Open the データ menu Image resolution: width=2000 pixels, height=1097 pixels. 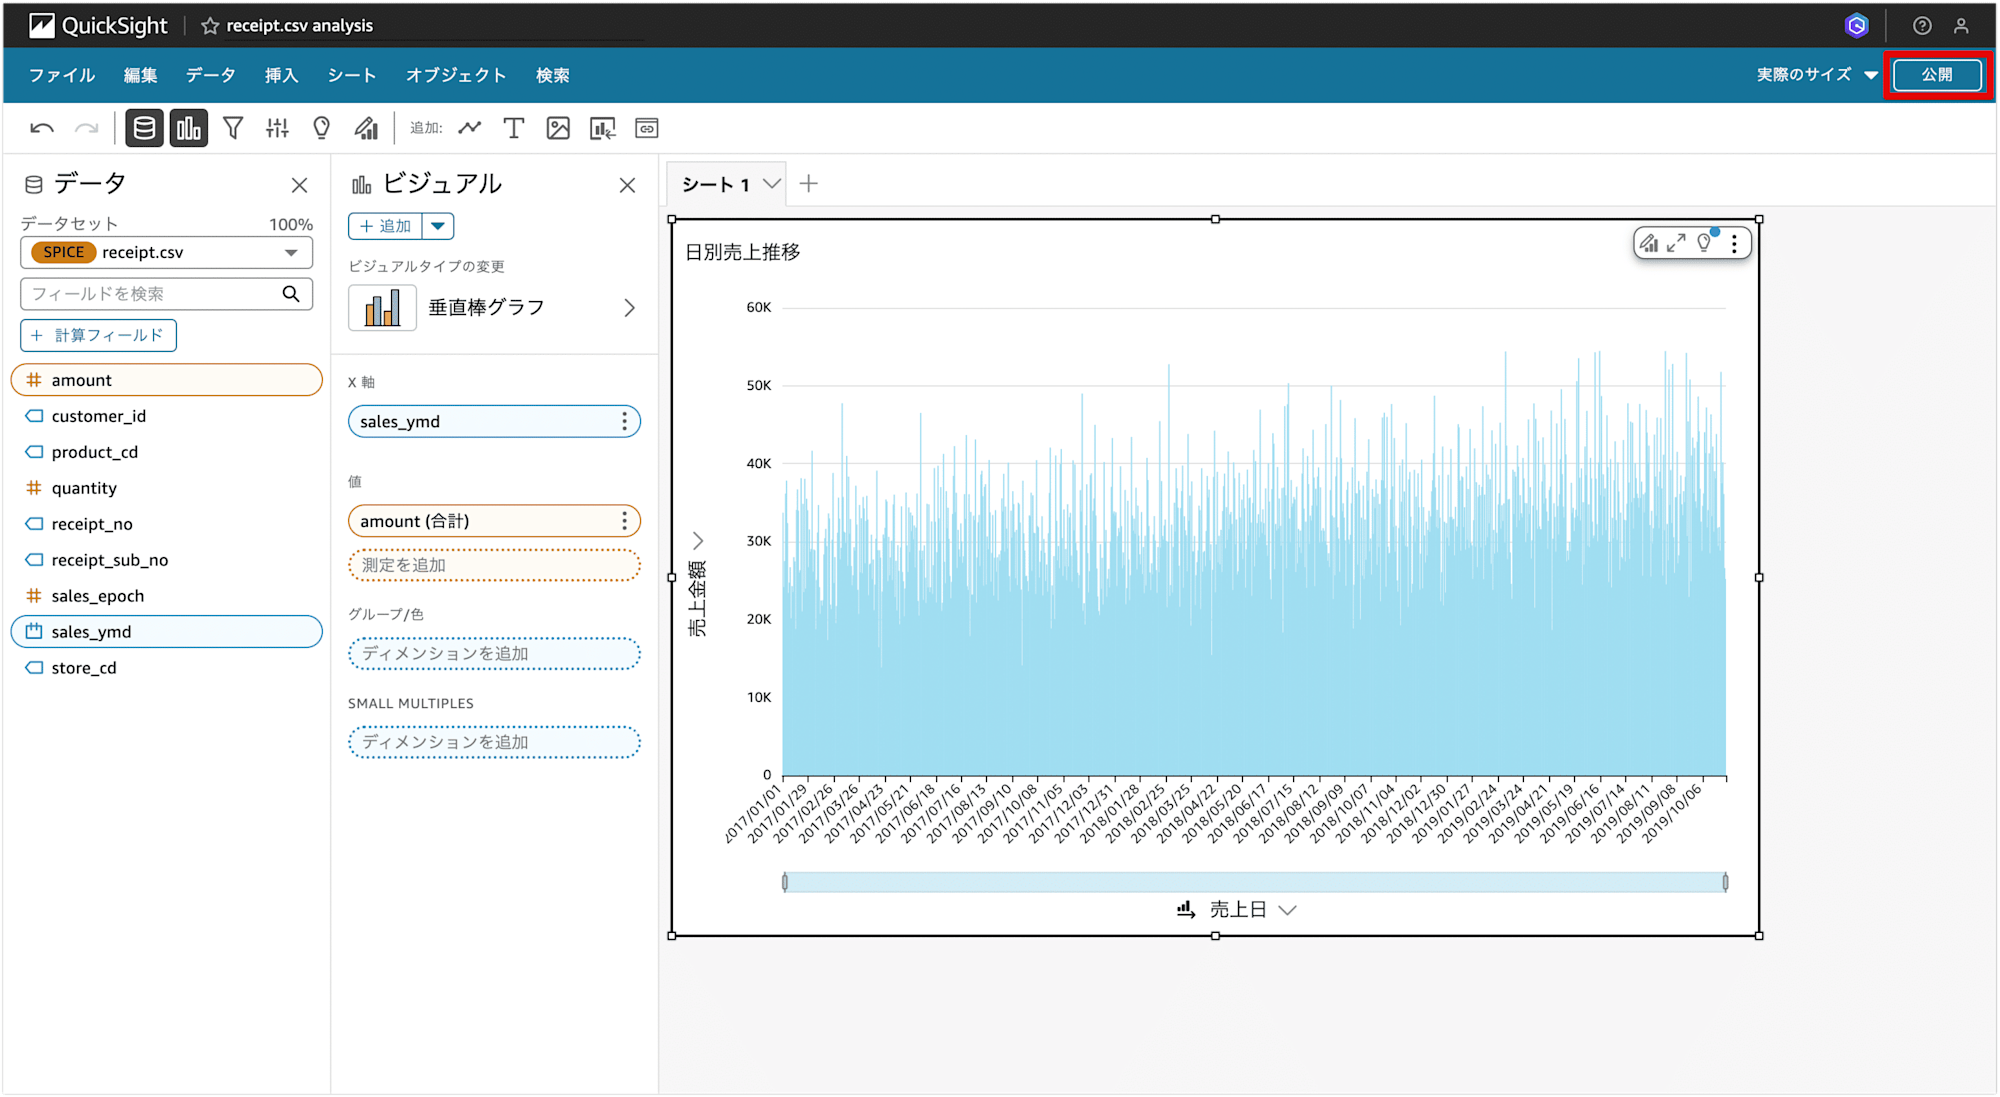[210, 75]
